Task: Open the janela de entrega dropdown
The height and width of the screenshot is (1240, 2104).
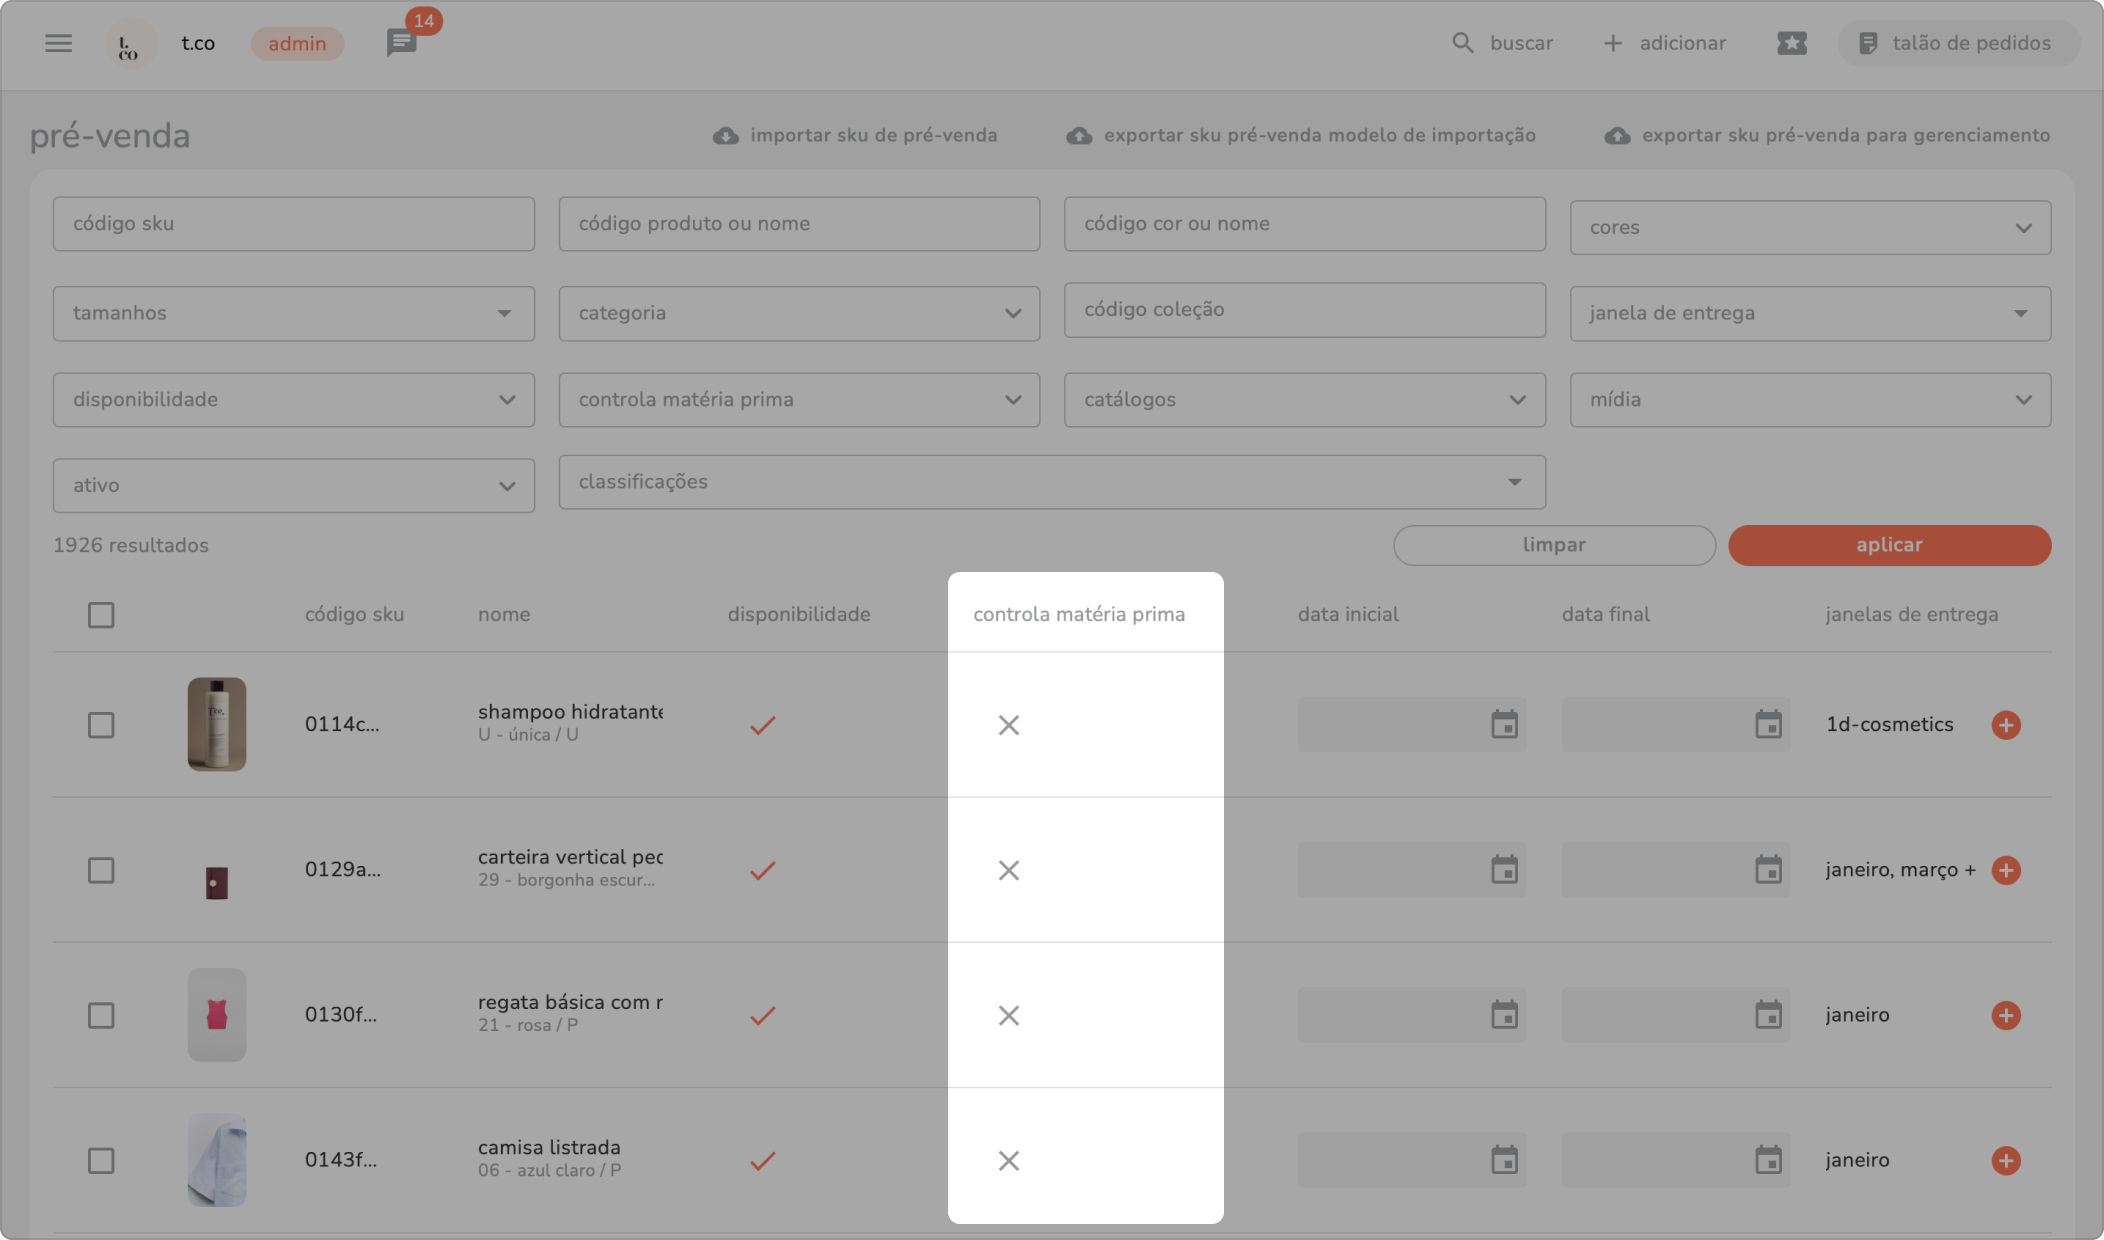Action: 1809,313
